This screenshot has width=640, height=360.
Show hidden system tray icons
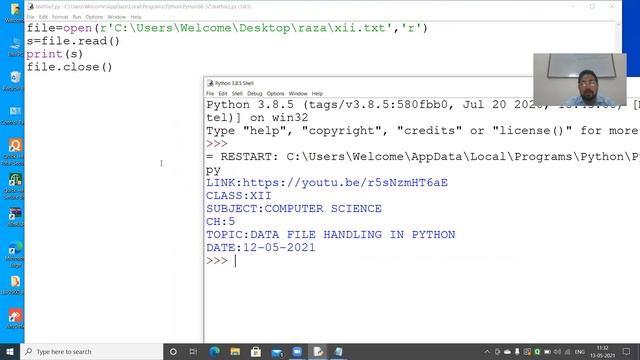[487, 351]
